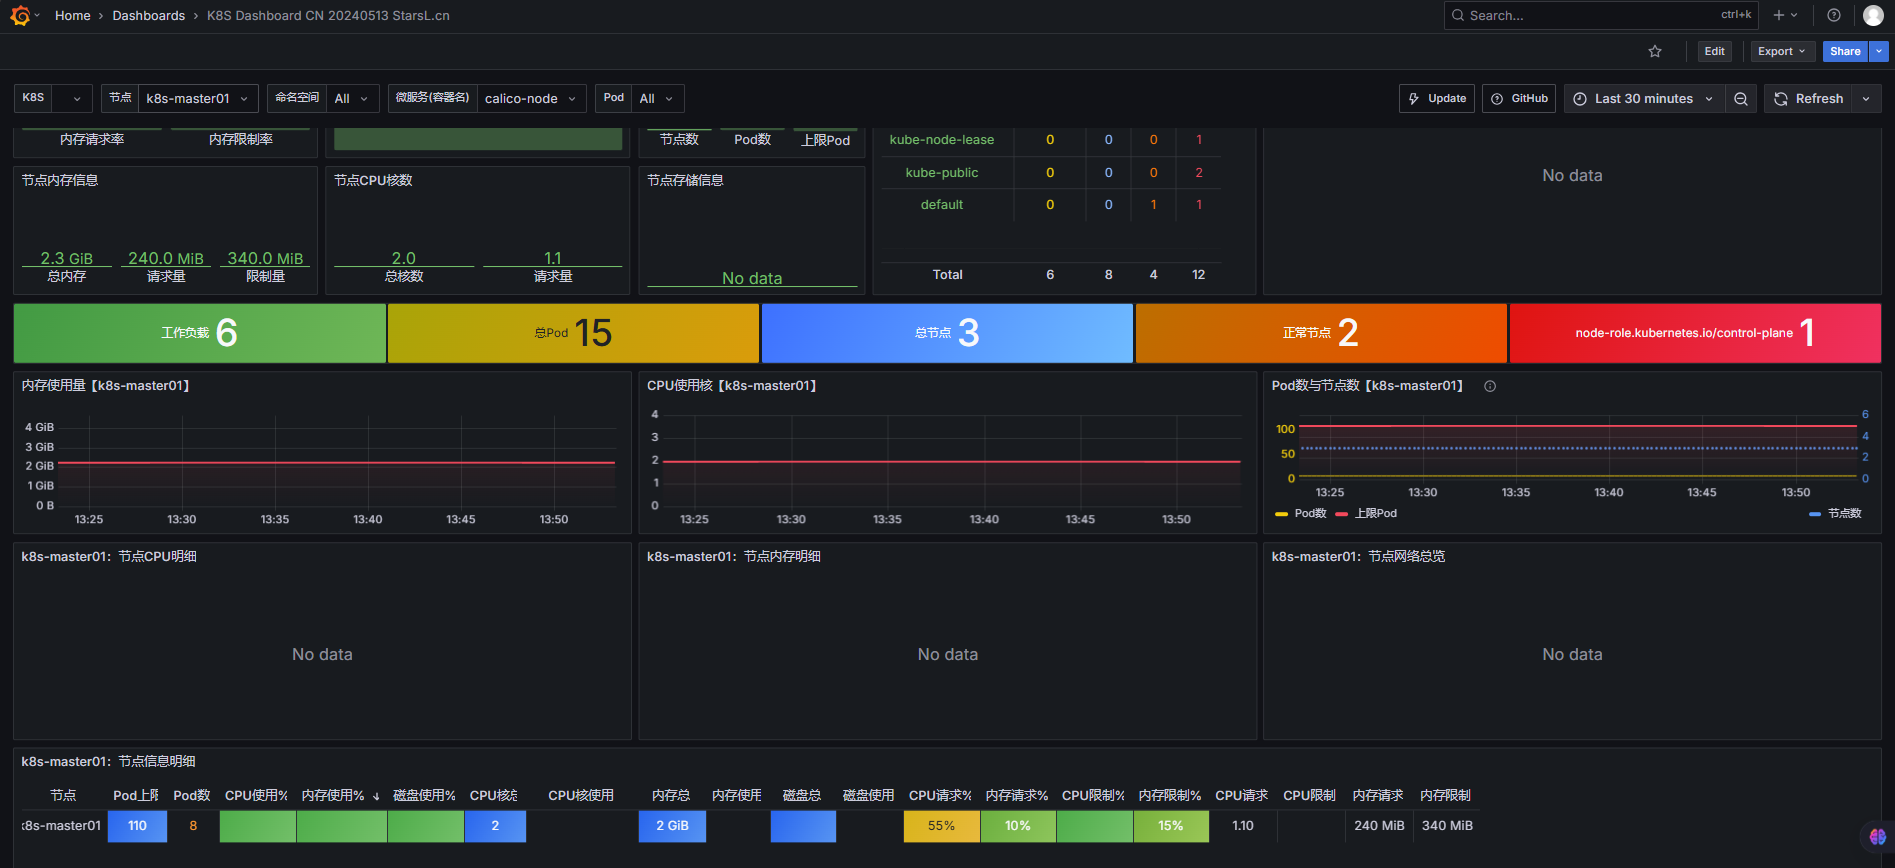The width and height of the screenshot is (1895, 868).
Task: Open the 节点信息明细 panel title
Action: [108, 761]
